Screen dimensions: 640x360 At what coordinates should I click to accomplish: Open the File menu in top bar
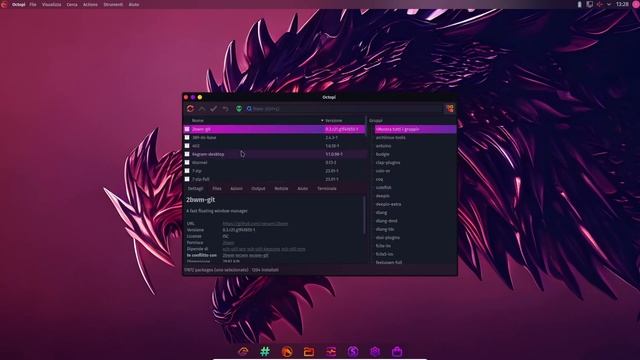point(33,4)
